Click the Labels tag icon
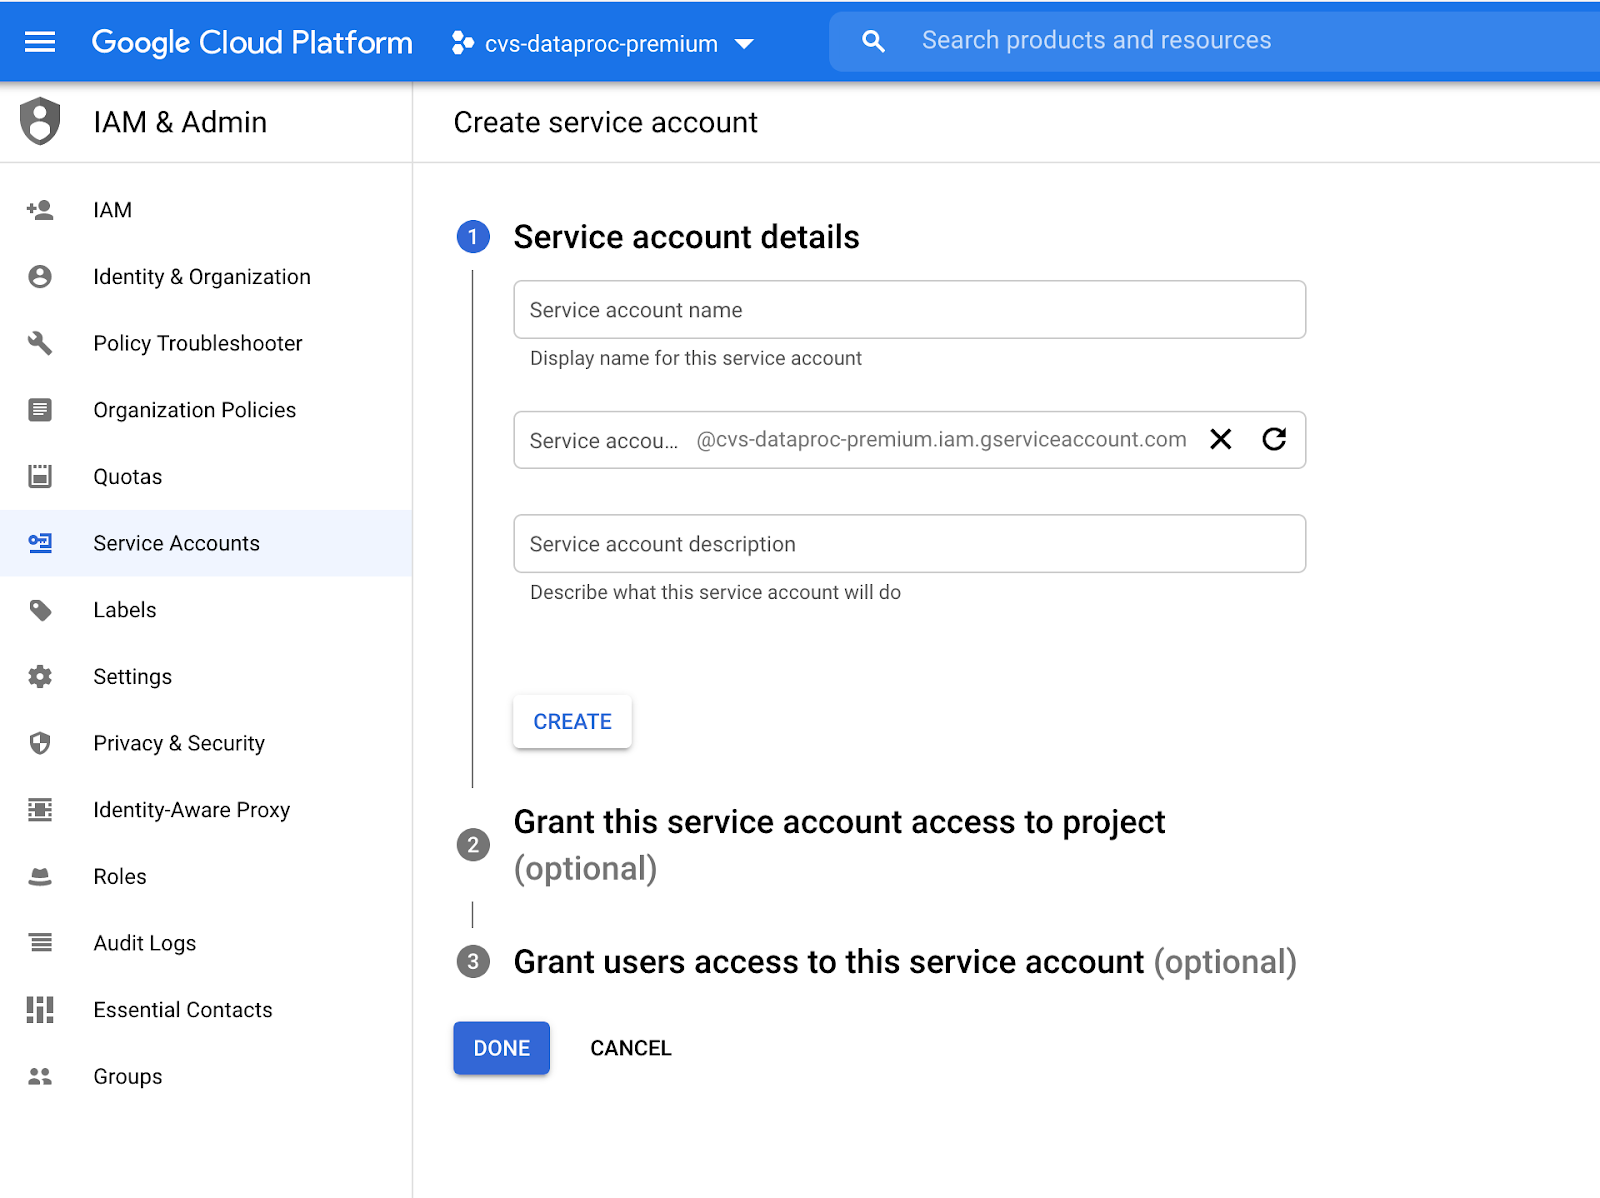Screen dimensions: 1600x1198 click(40, 610)
